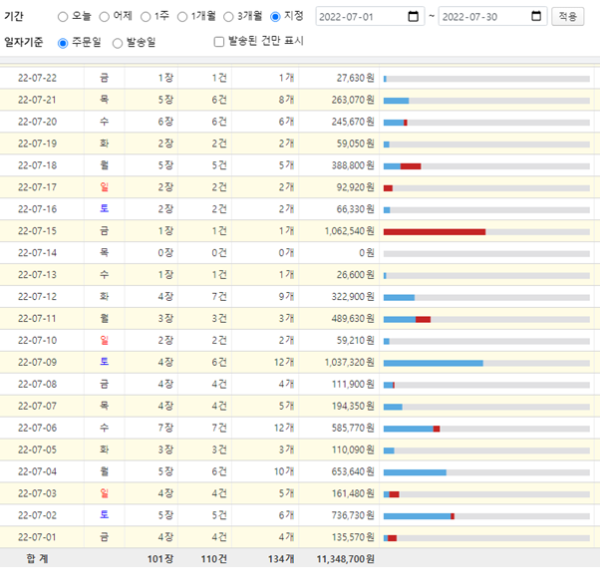Enable 발송된 건만 표시 checkbox
600x572 pixels.
click(x=219, y=42)
